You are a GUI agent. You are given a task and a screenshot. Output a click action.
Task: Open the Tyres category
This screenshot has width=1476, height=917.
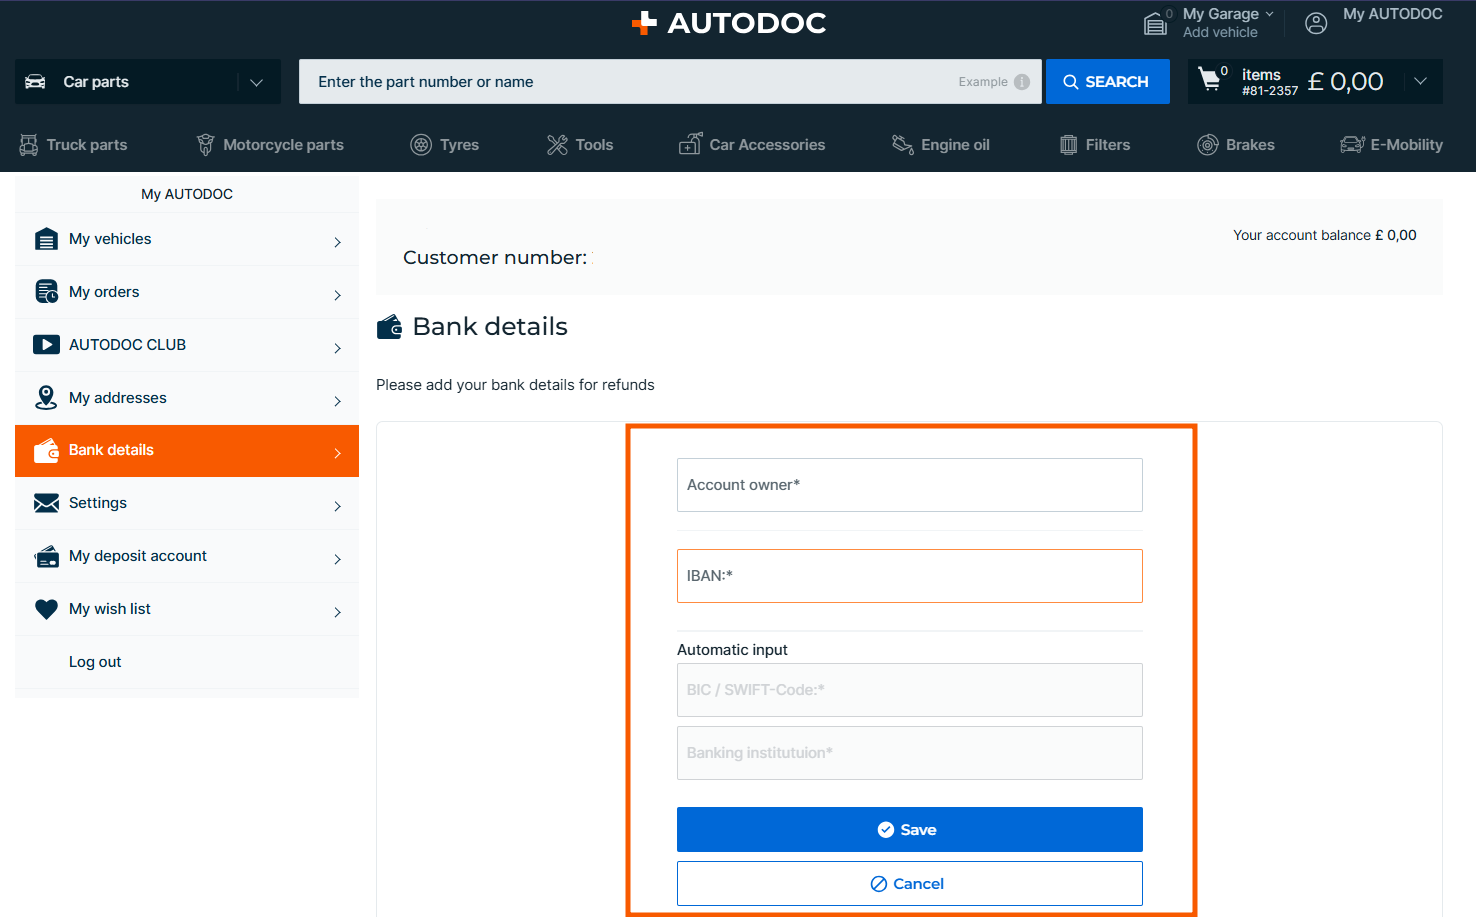[x=445, y=145]
